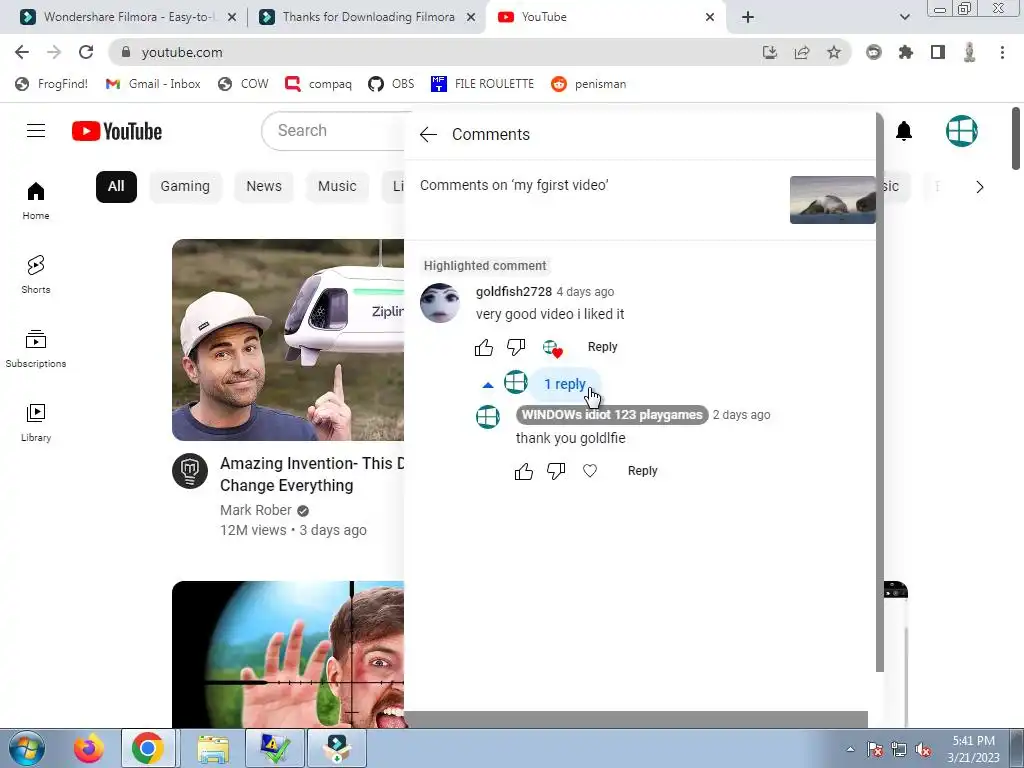Screen dimensions: 1024x768
Task: Go back with the browser back arrow
Action: click(x=22, y=52)
